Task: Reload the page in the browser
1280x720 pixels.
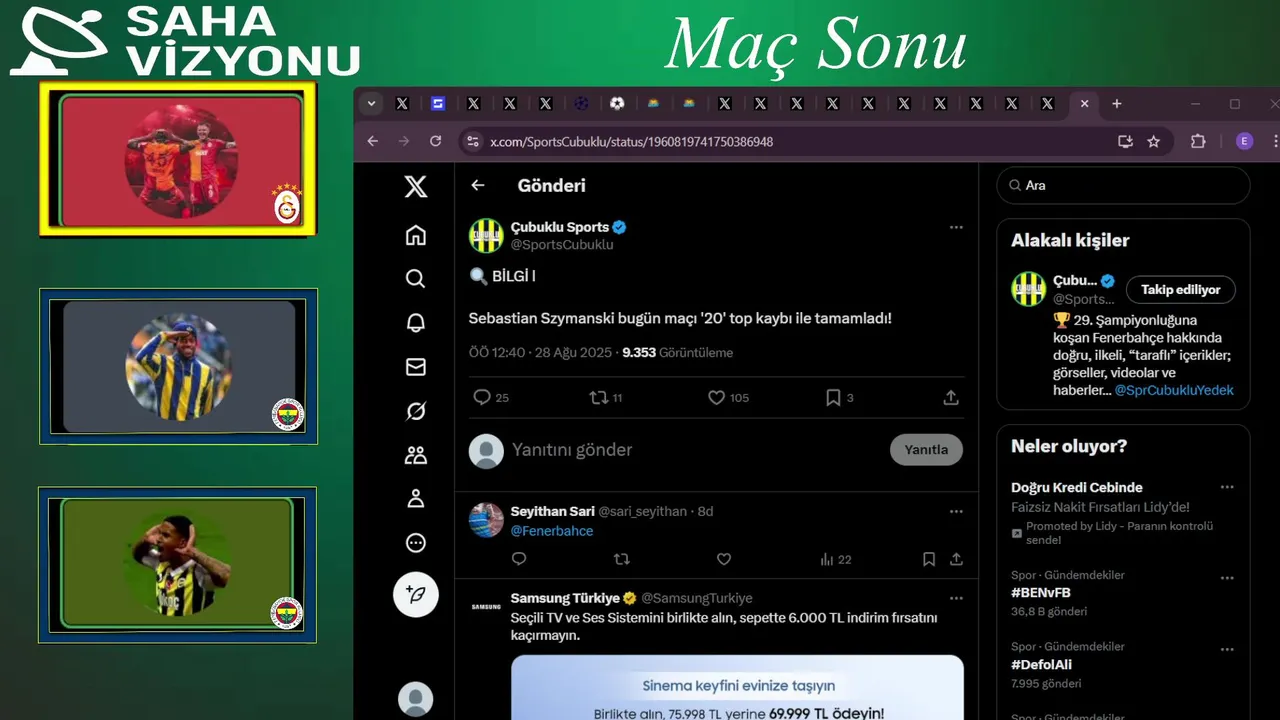Action: (x=435, y=142)
